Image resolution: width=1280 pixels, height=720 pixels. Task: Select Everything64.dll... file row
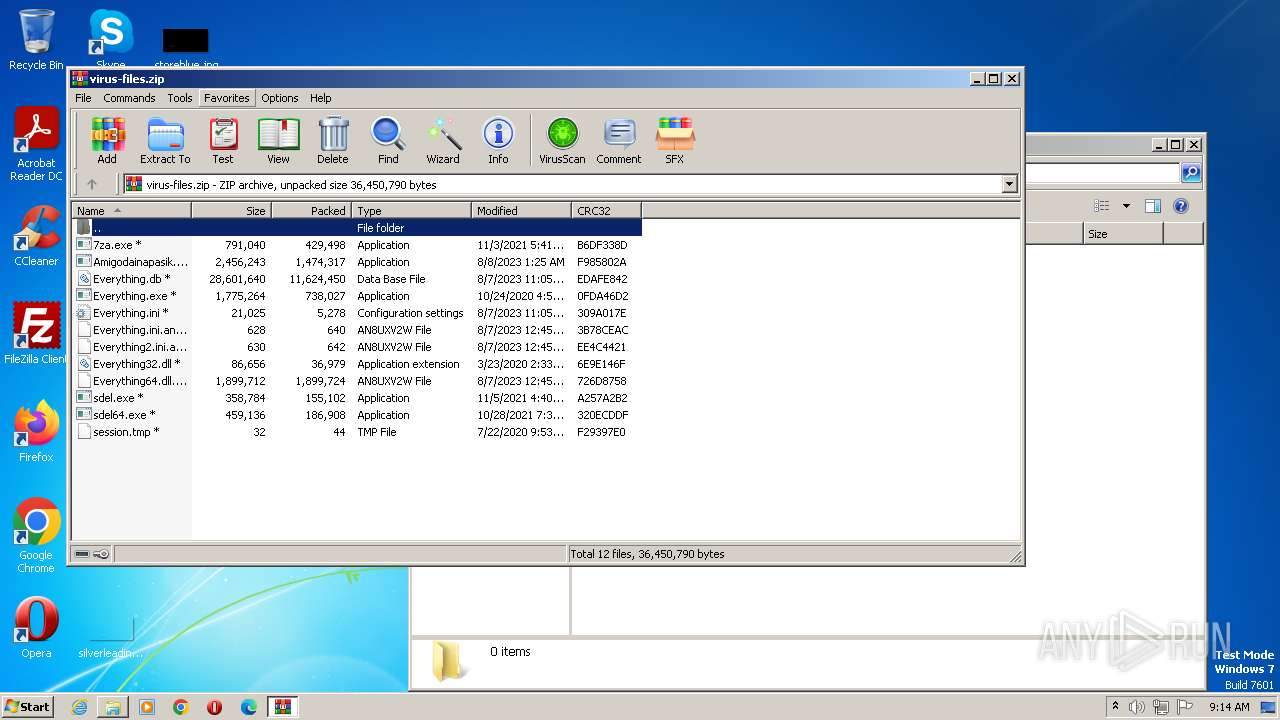(x=357, y=381)
